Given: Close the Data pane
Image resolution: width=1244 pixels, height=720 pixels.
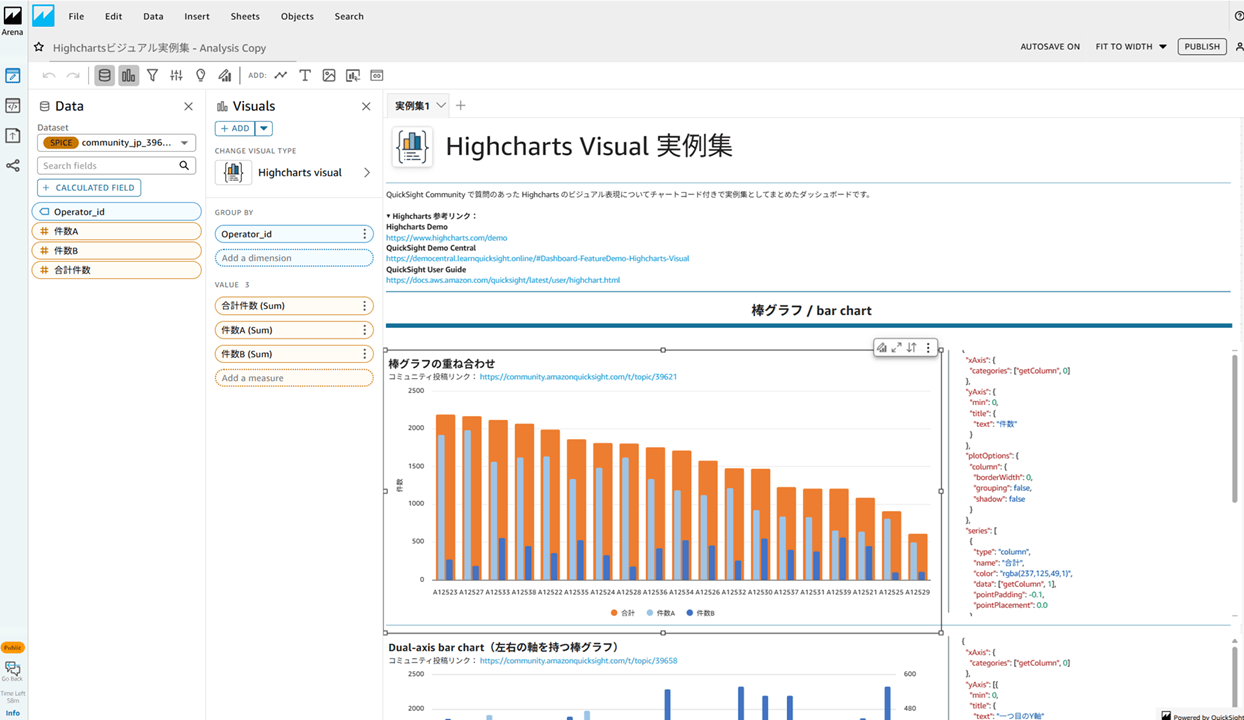Looking at the screenshot, I should pyautogui.click(x=188, y=106).
